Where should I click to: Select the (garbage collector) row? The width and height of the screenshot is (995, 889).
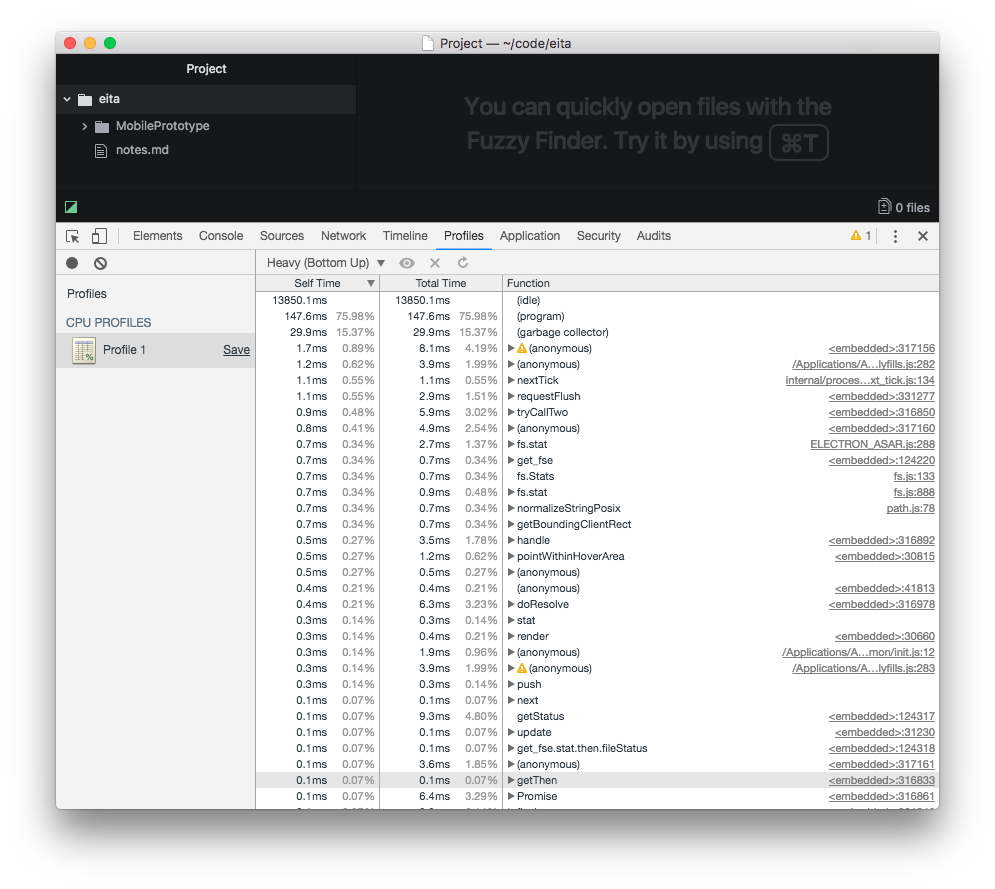tap(597, 332)
